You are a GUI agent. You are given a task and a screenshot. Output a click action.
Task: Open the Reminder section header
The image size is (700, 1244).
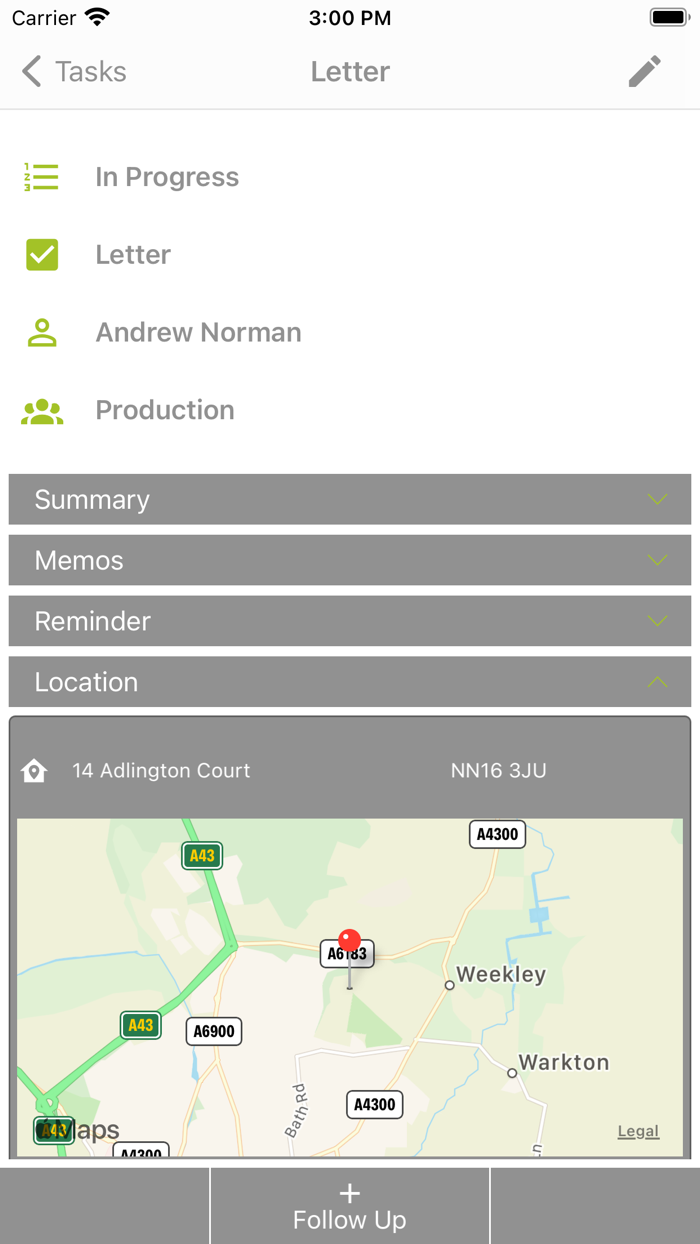click(x=349, y=621)
